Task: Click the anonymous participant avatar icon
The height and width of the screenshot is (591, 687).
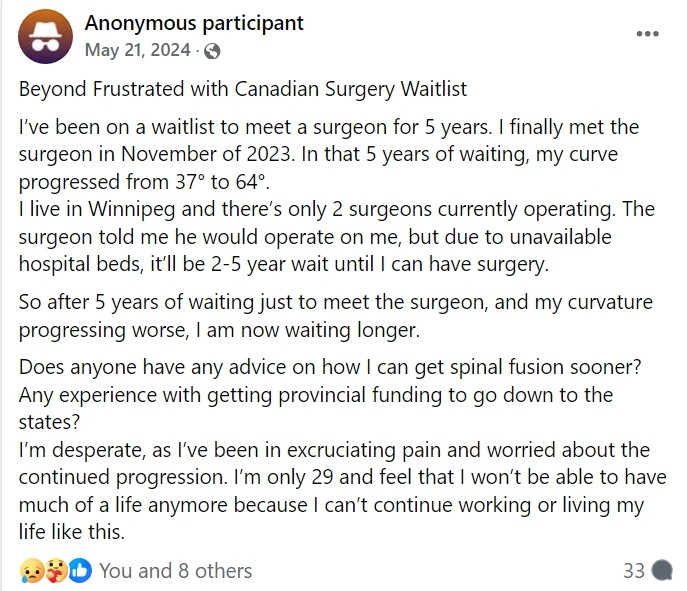Action: [46, 35]
